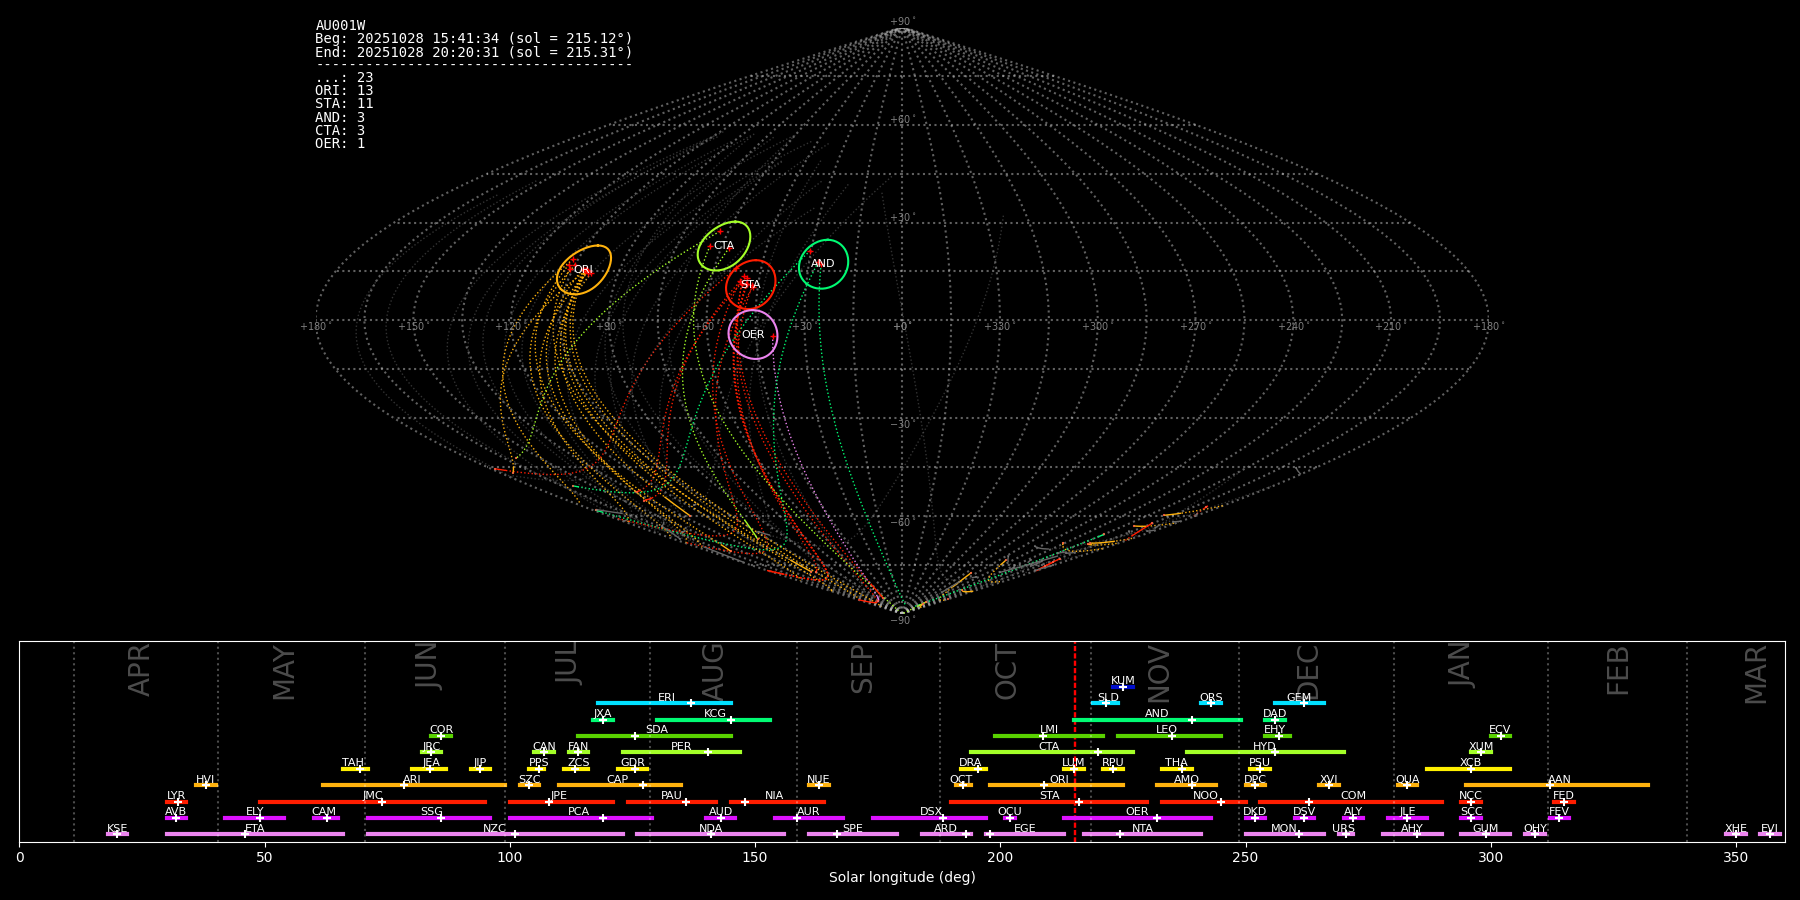
Task: Click the AU001W station name heading
Action: point(340,26)
